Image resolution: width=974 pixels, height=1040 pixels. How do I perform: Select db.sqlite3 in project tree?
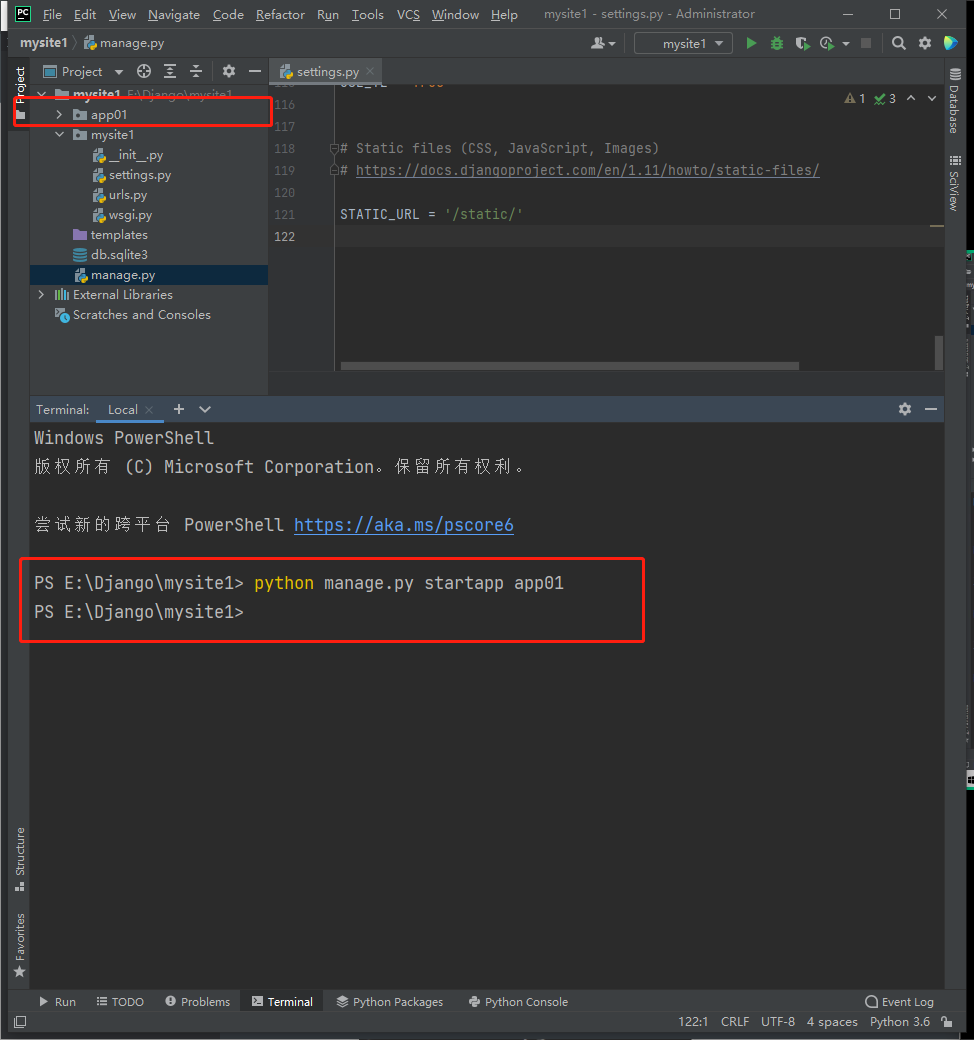(x=149, y=255)
